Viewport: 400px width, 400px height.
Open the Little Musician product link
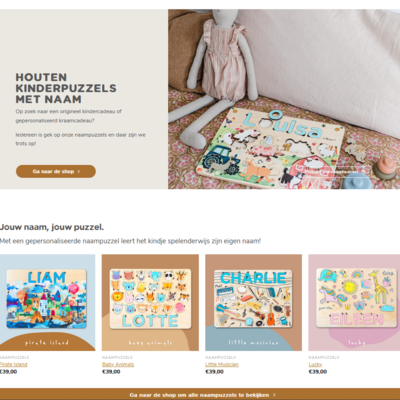222,364
